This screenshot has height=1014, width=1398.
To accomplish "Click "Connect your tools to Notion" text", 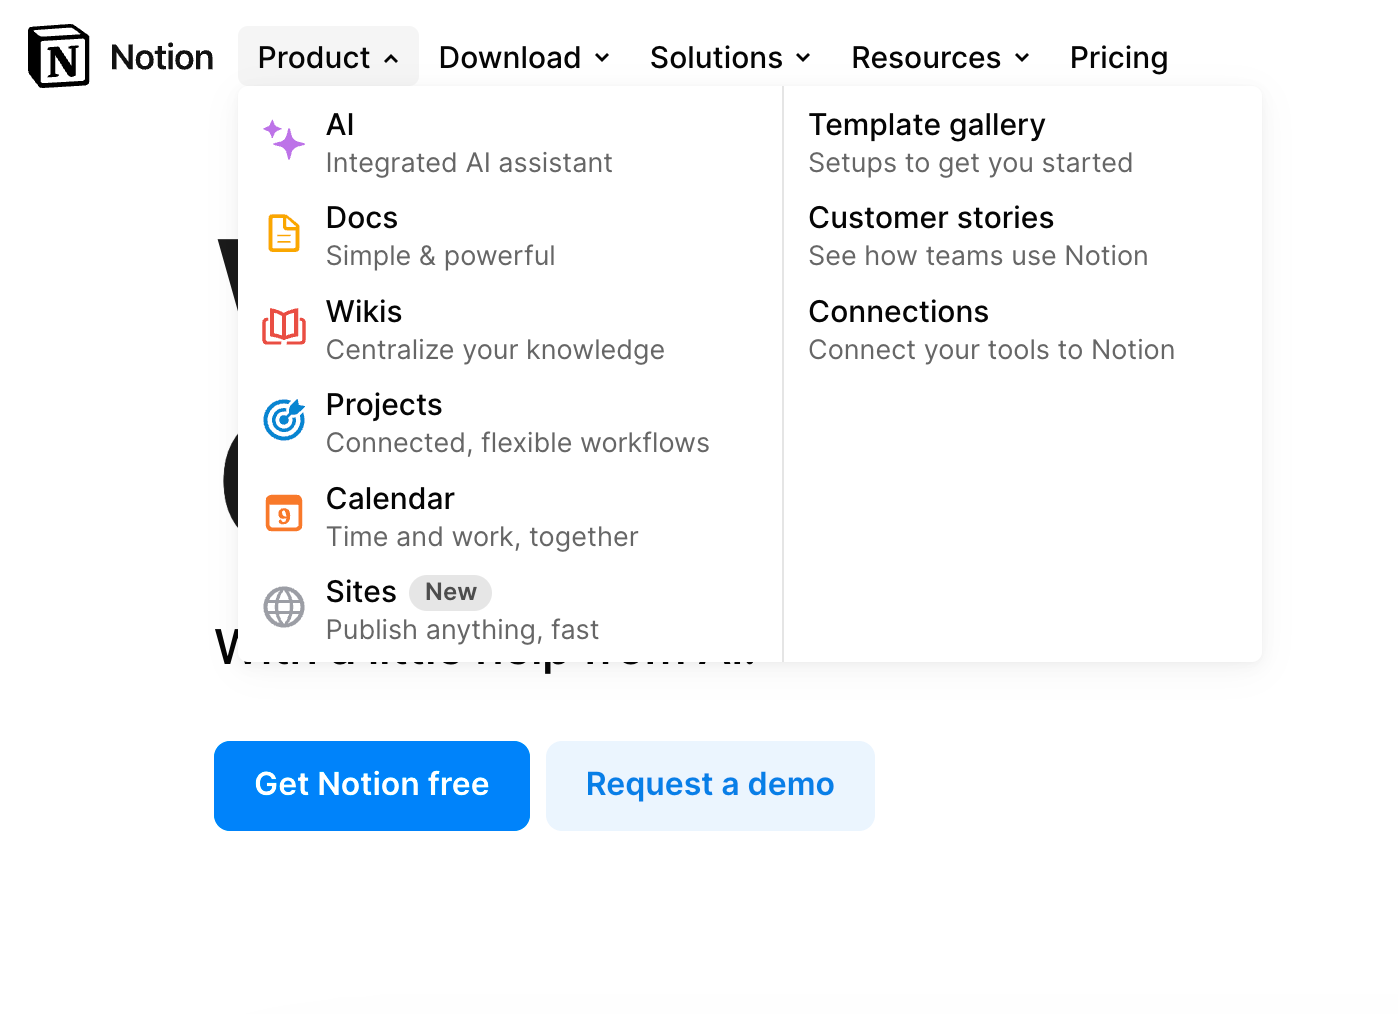I will pyautogui.click(x=991, y=349).
